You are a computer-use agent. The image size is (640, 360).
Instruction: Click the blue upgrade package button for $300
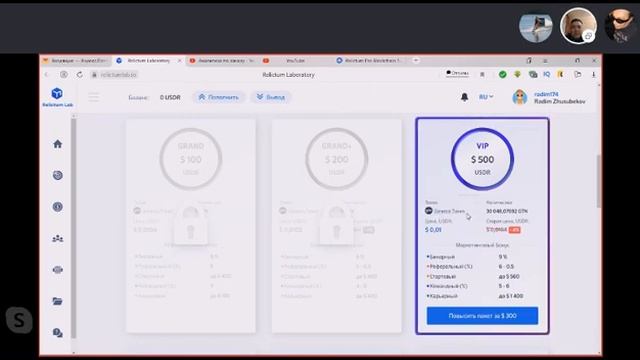pyautogui.click(x=482, y=316)
